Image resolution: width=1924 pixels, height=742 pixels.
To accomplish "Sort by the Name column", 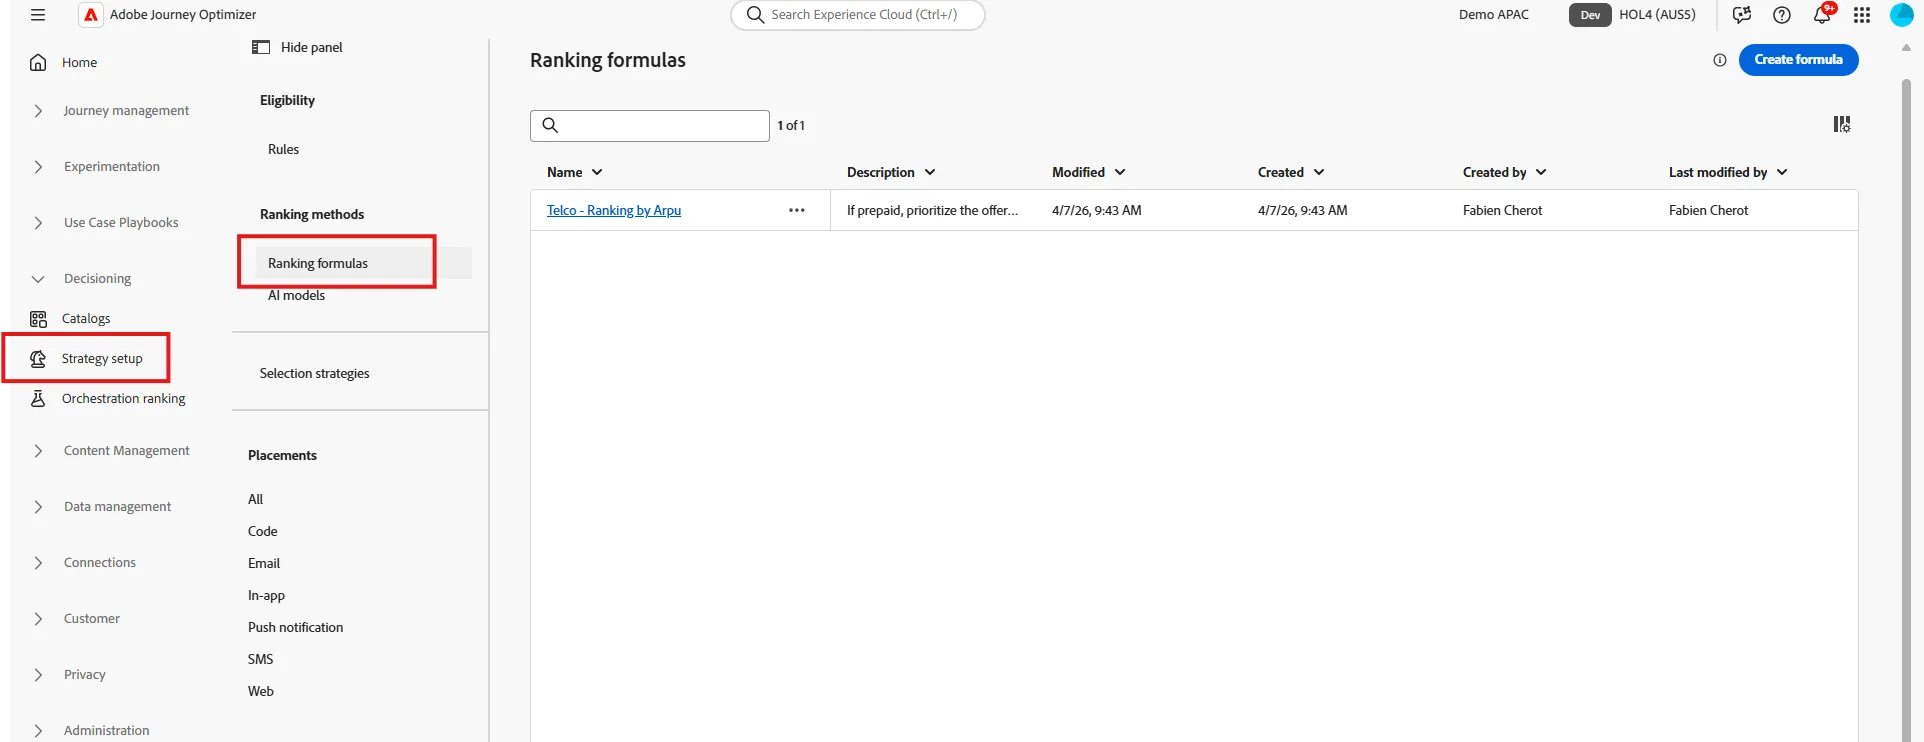I will point(574,172).
